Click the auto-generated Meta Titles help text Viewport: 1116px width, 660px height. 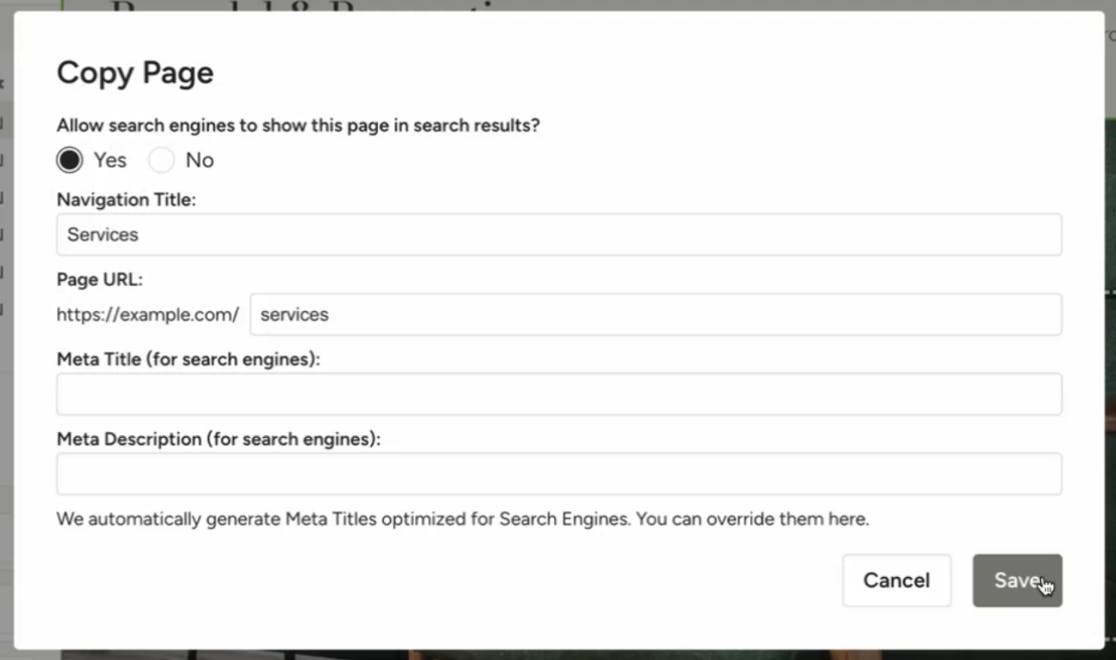[462, 520]
